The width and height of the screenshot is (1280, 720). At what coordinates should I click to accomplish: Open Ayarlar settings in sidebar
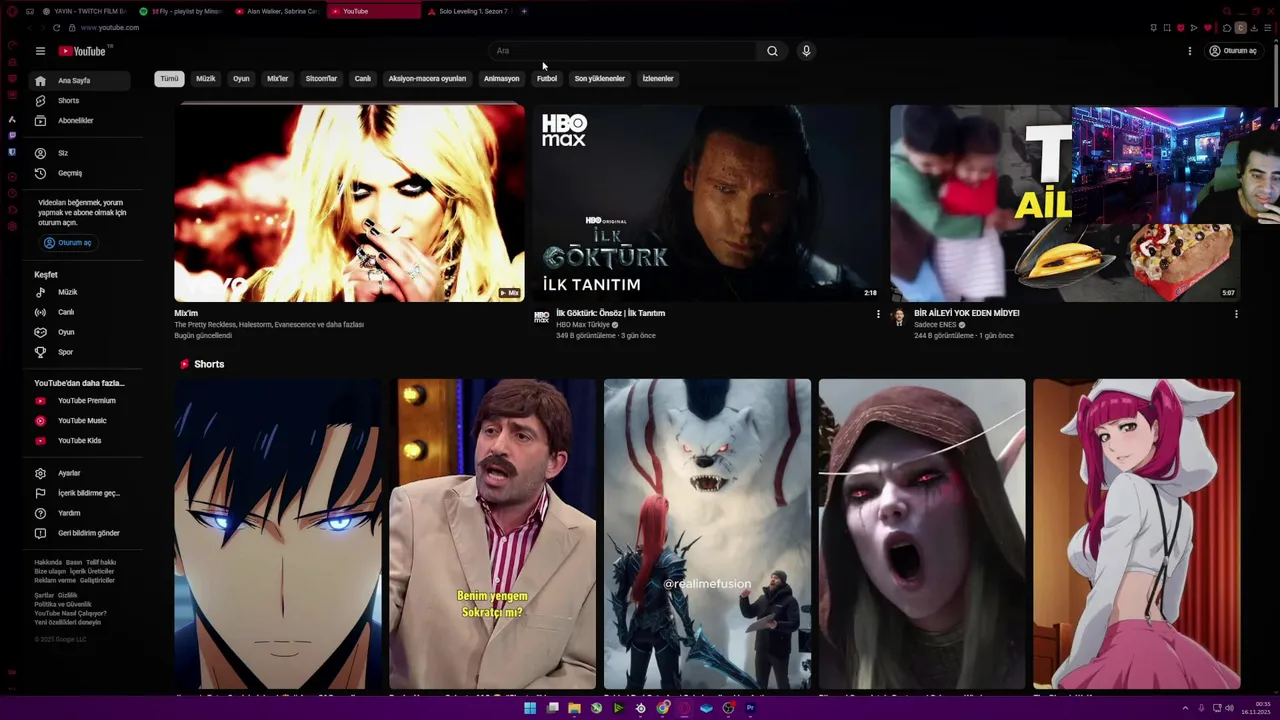coord(81,473)
